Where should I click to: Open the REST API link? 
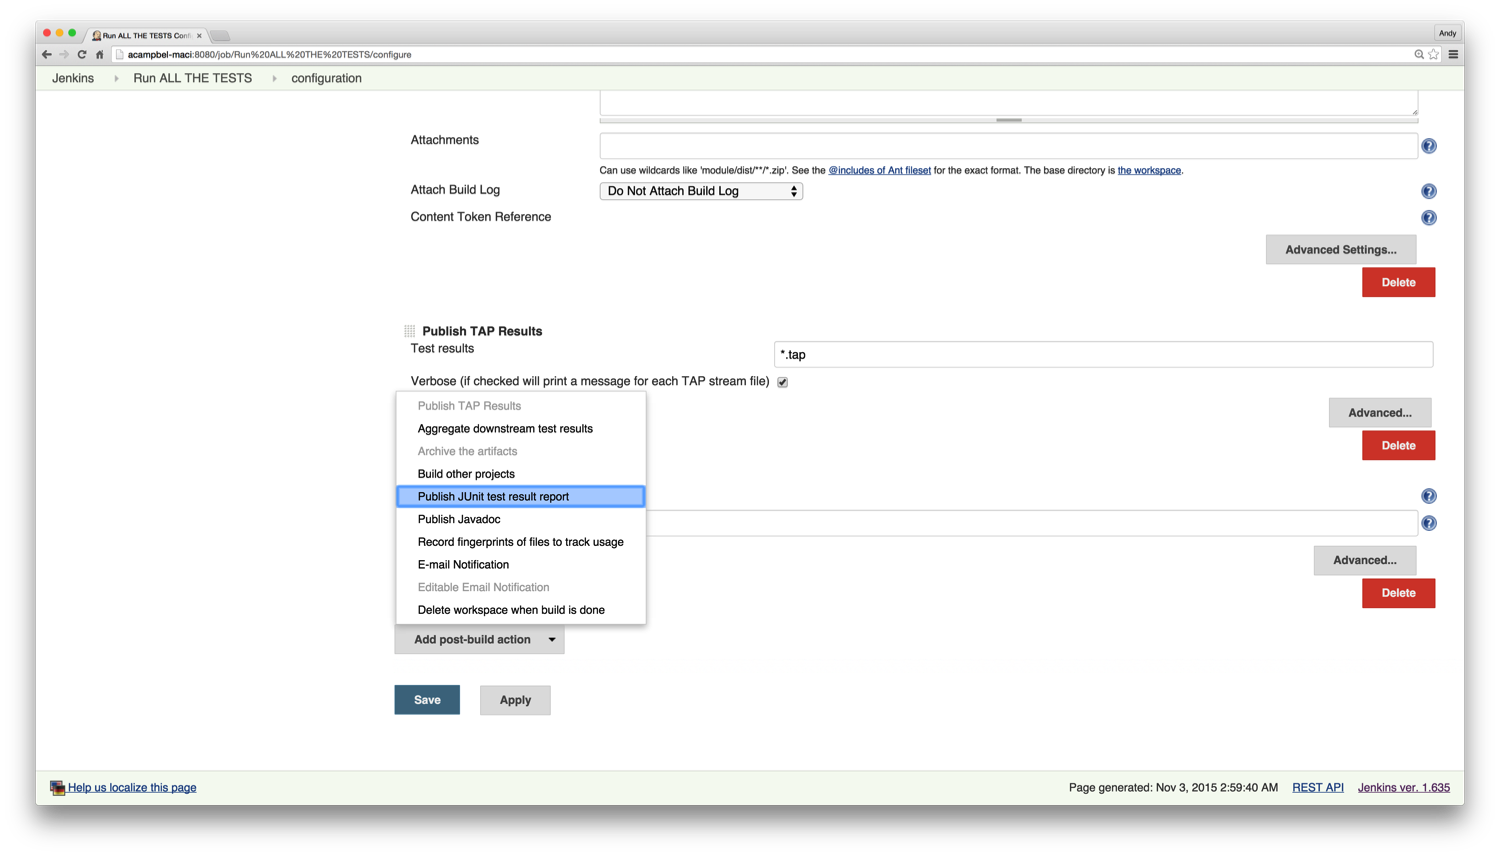(x=1317, y=788)
